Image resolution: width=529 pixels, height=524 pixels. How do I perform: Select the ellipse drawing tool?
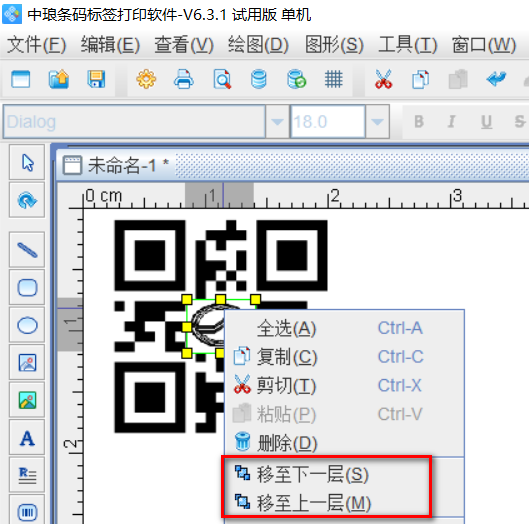coord(27,326)
